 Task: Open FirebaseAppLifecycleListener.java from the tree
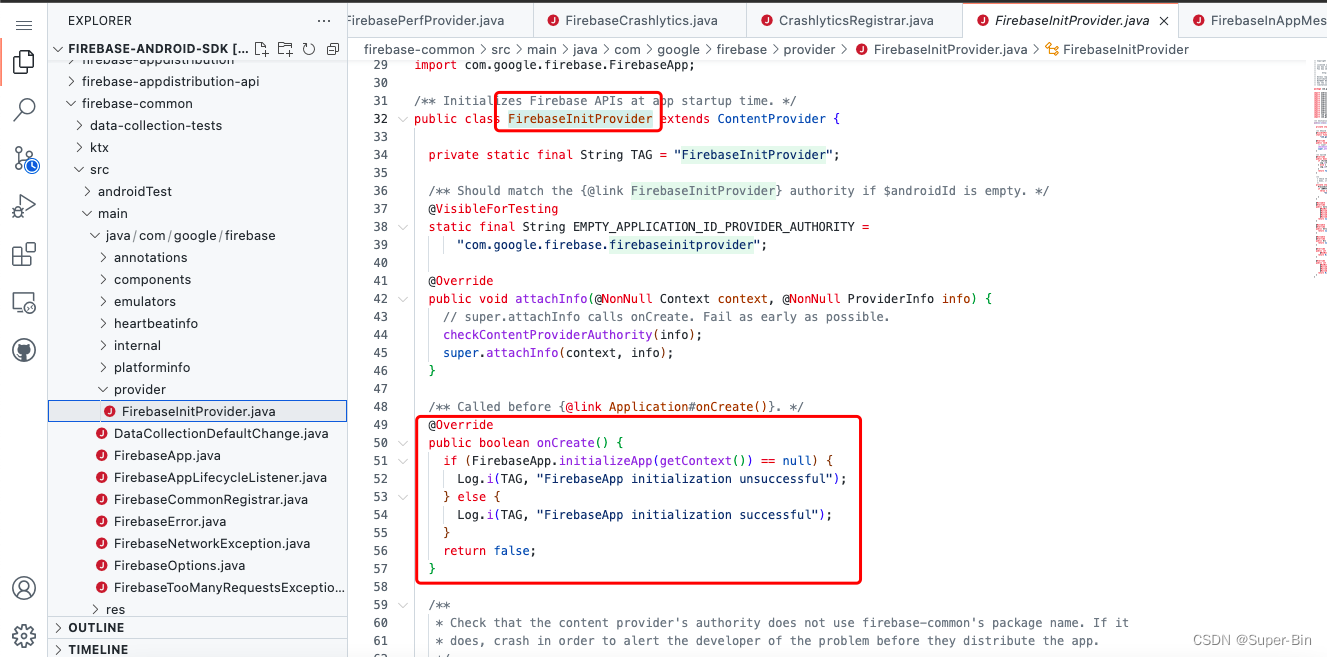tap(197, 477)
